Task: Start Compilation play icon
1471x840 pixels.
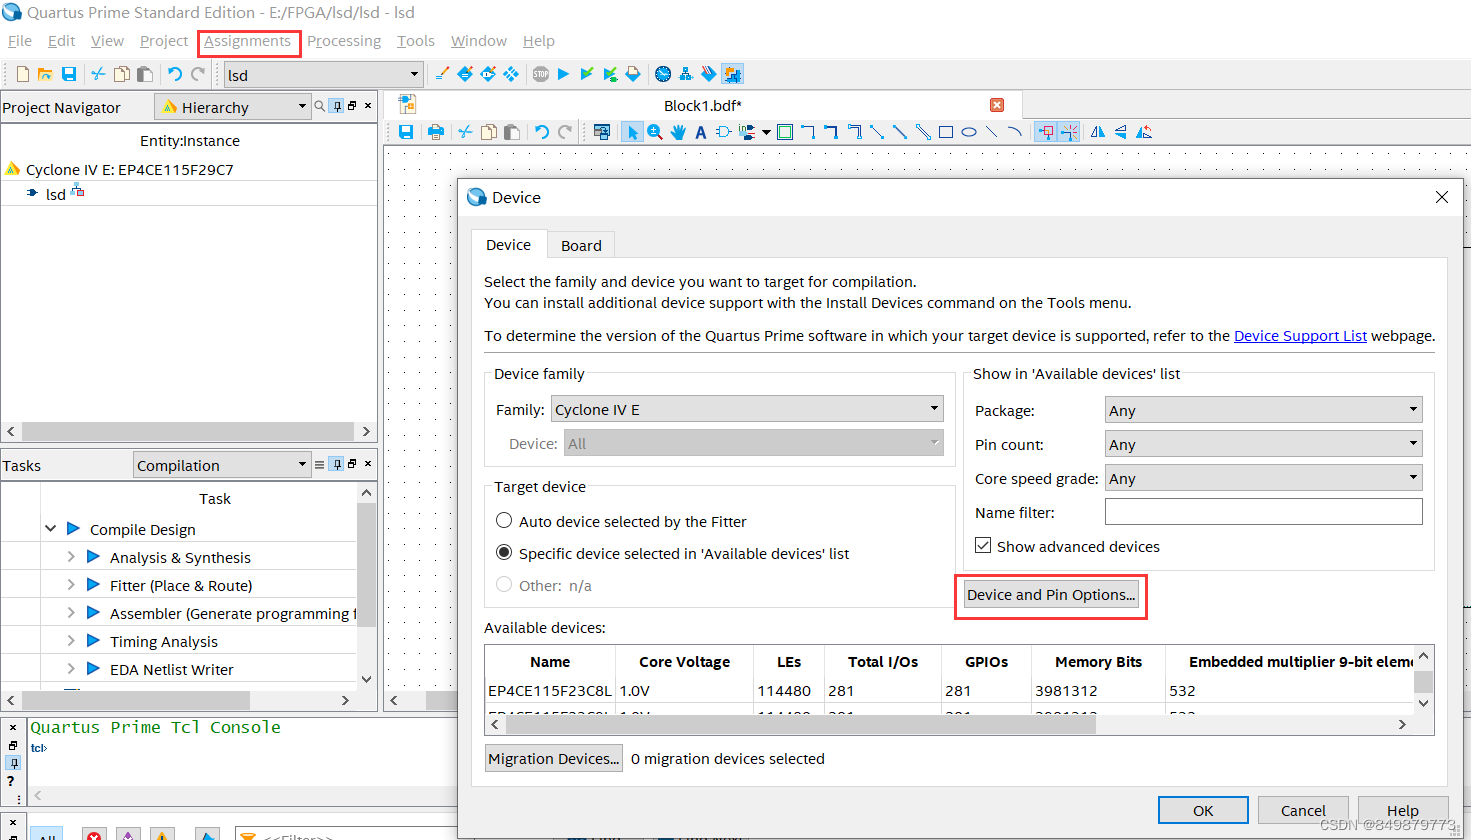Action: click(563, 74)
